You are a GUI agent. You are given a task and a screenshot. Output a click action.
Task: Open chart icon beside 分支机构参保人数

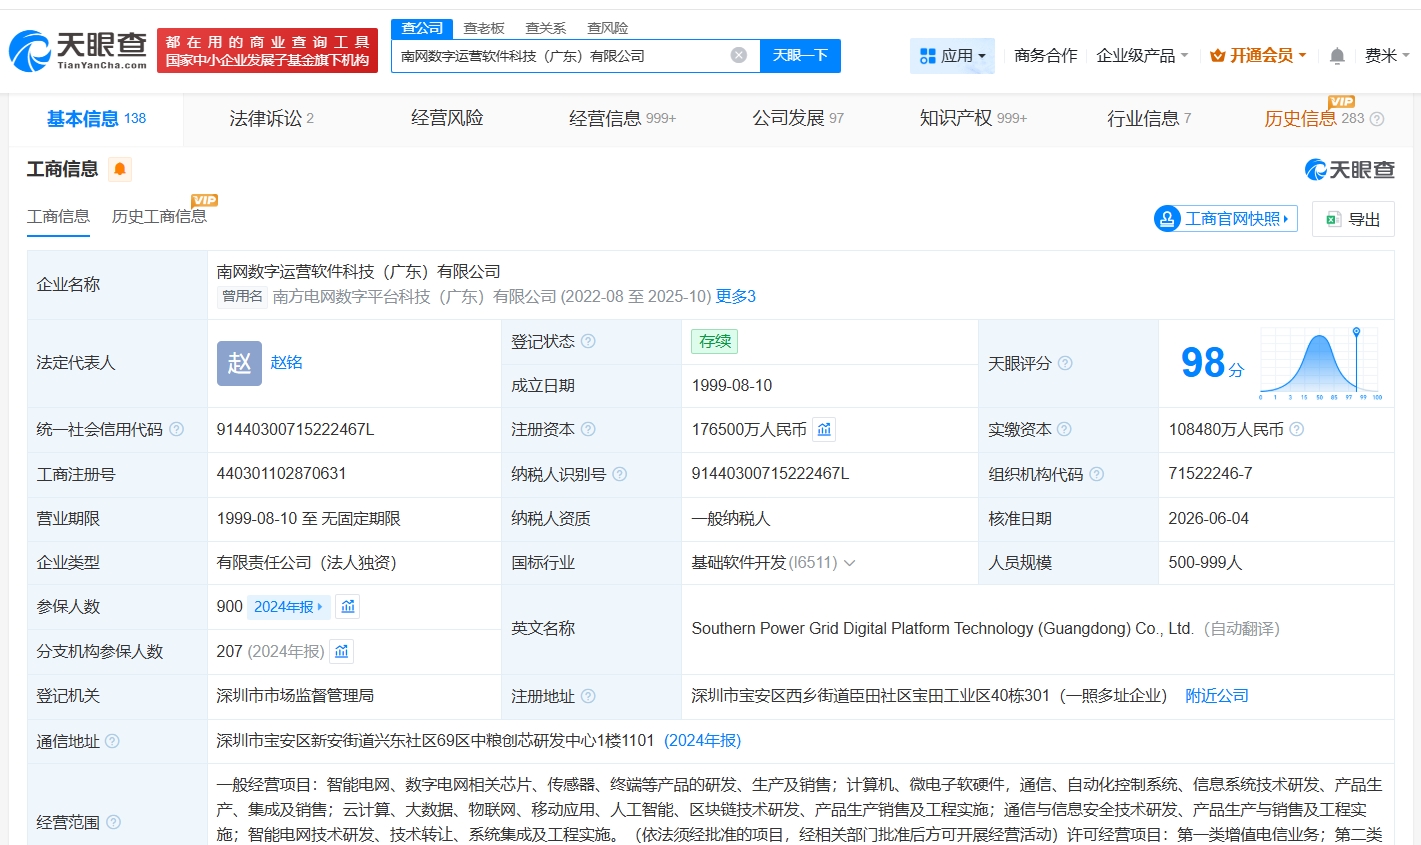coord(342,651)
